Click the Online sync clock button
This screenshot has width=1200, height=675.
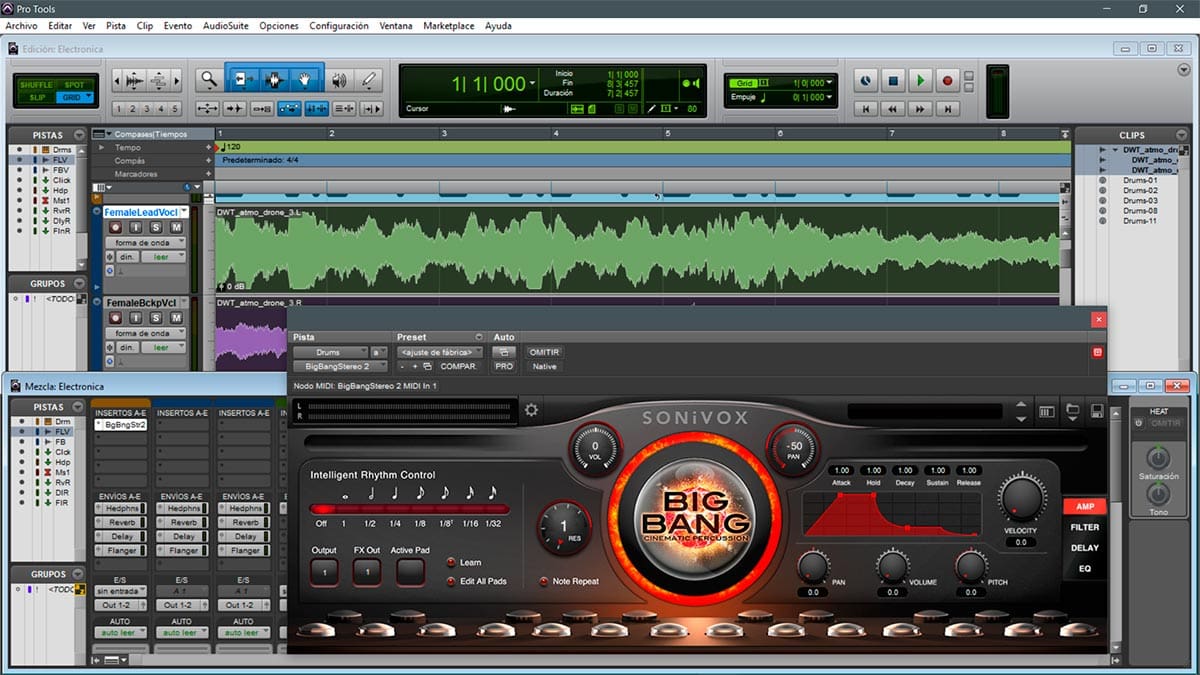pos(866,80)
